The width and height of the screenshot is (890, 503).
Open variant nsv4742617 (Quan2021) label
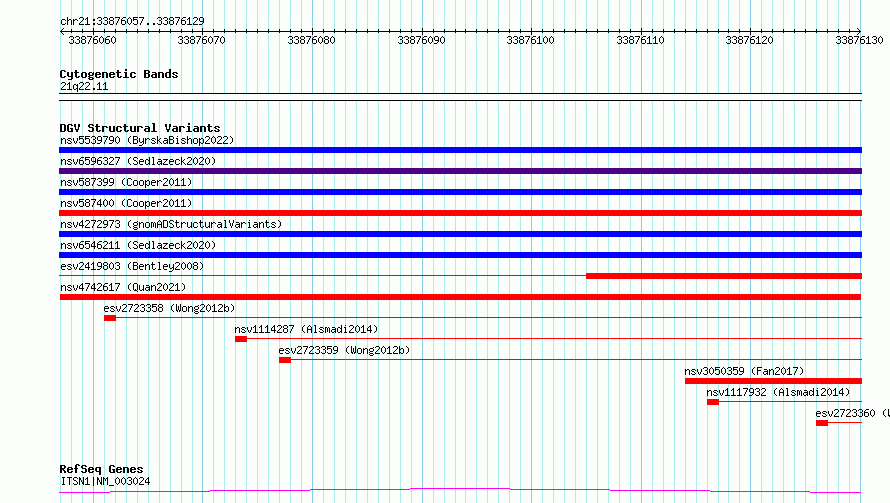pos(123,287)
